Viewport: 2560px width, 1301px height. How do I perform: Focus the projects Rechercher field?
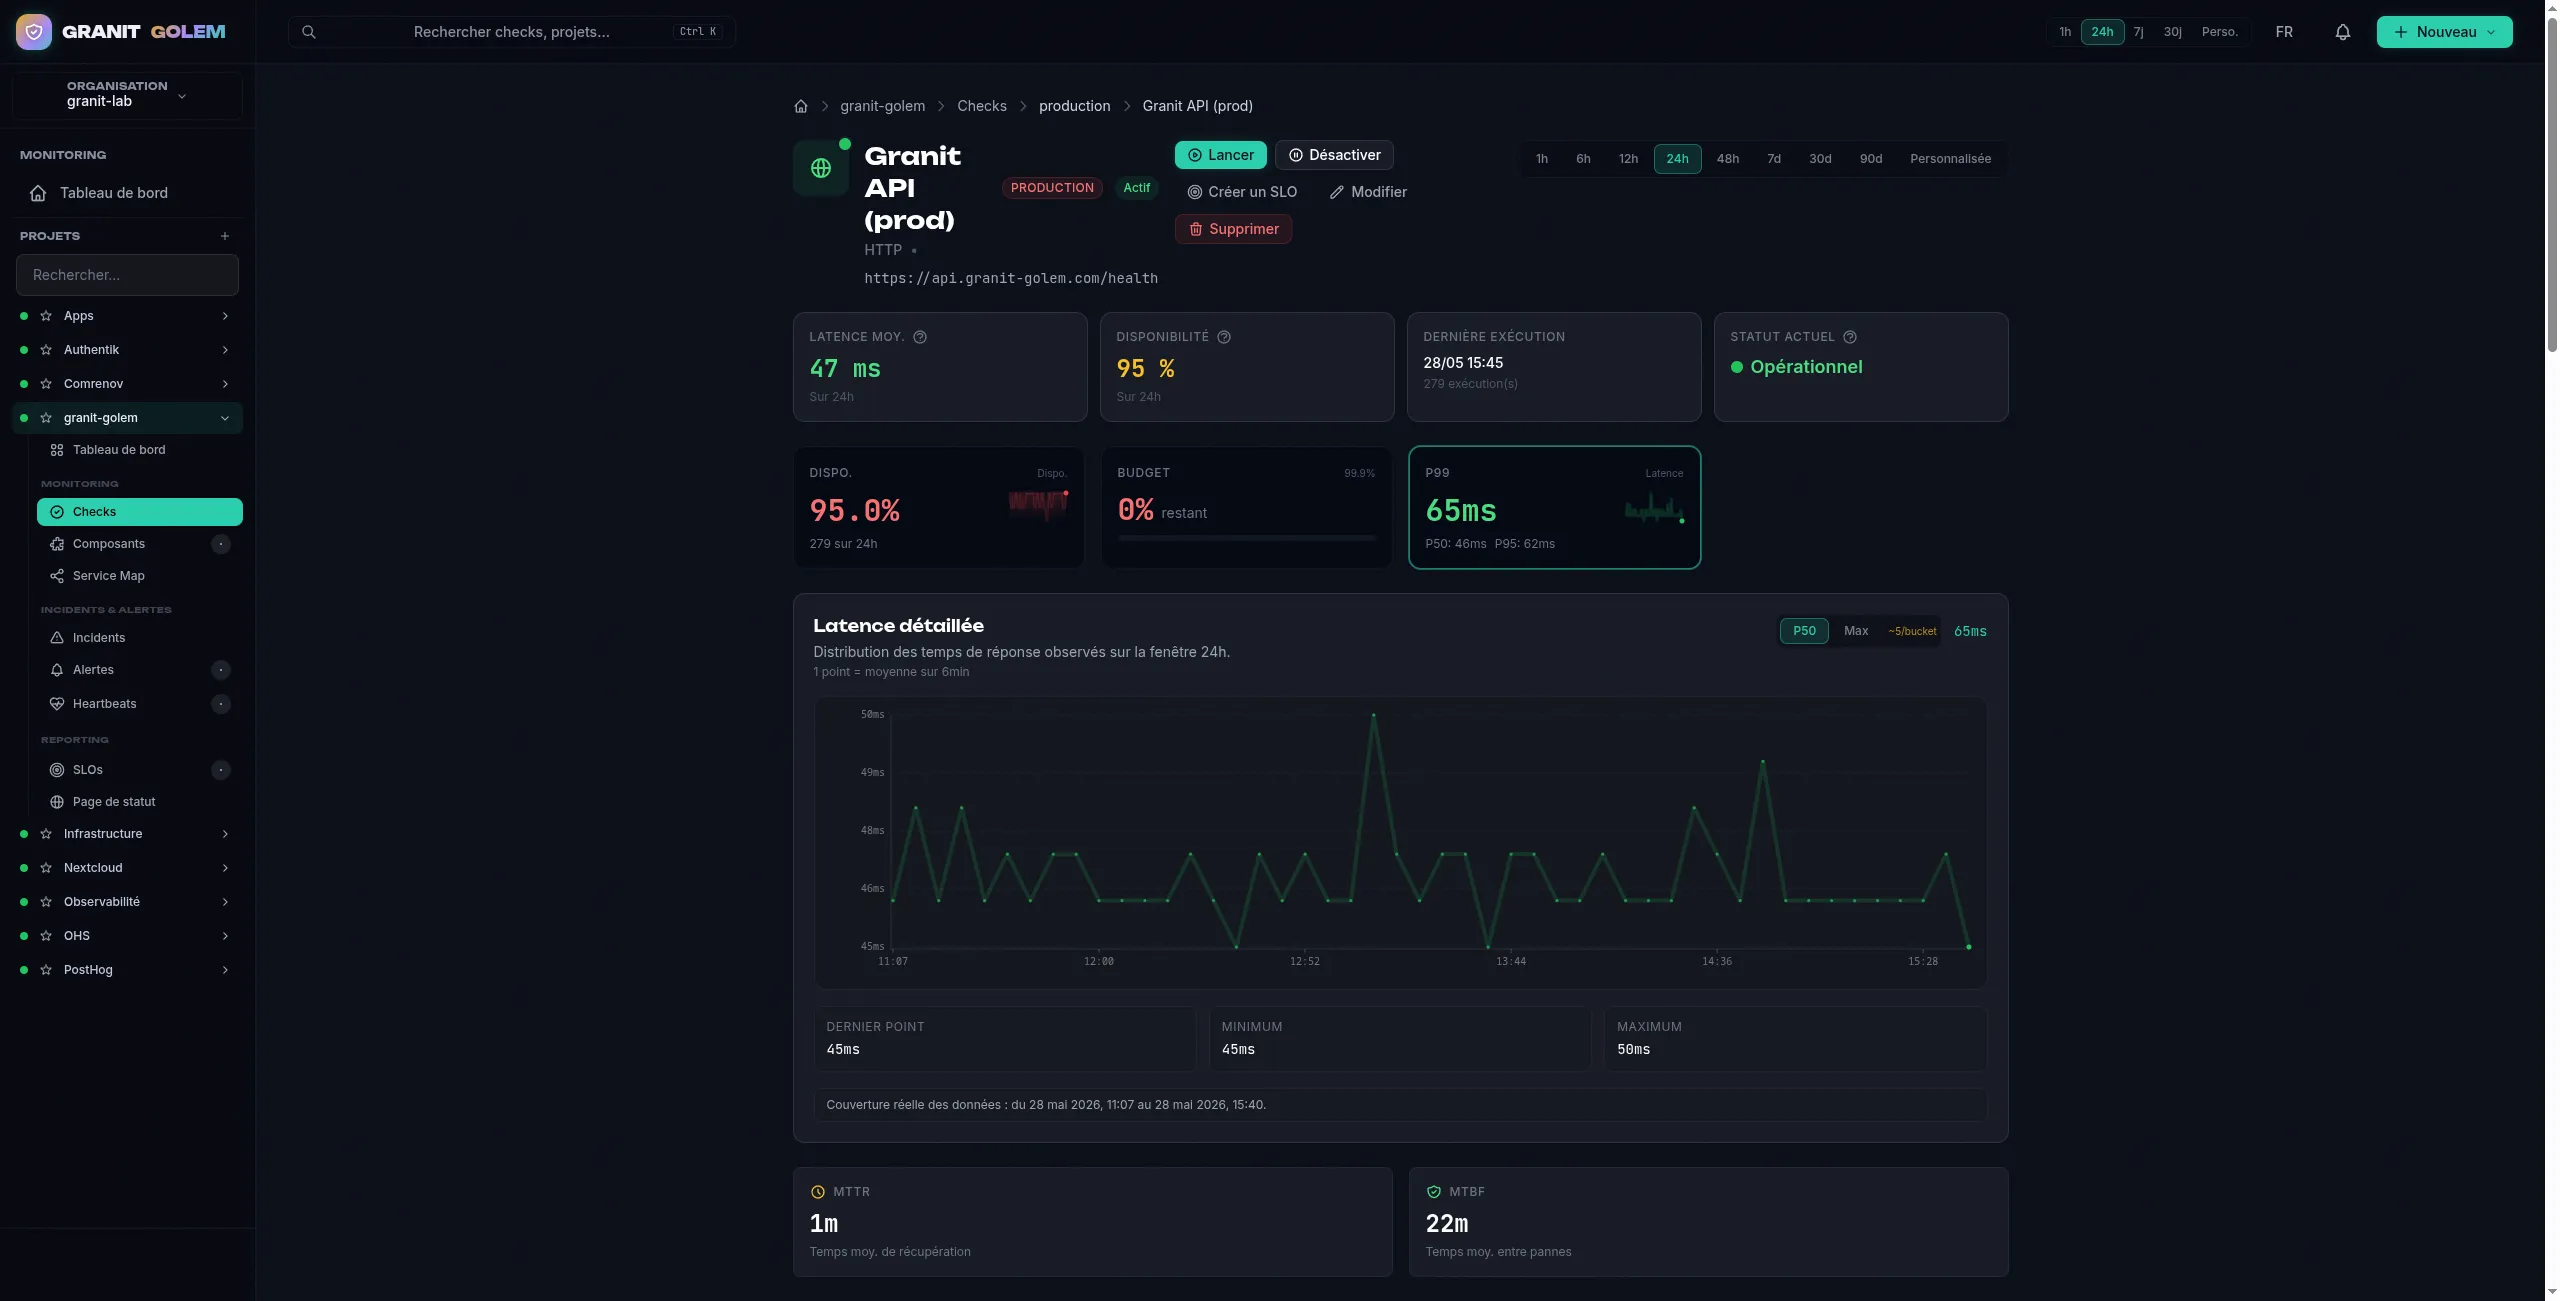(x=127, y=275)
